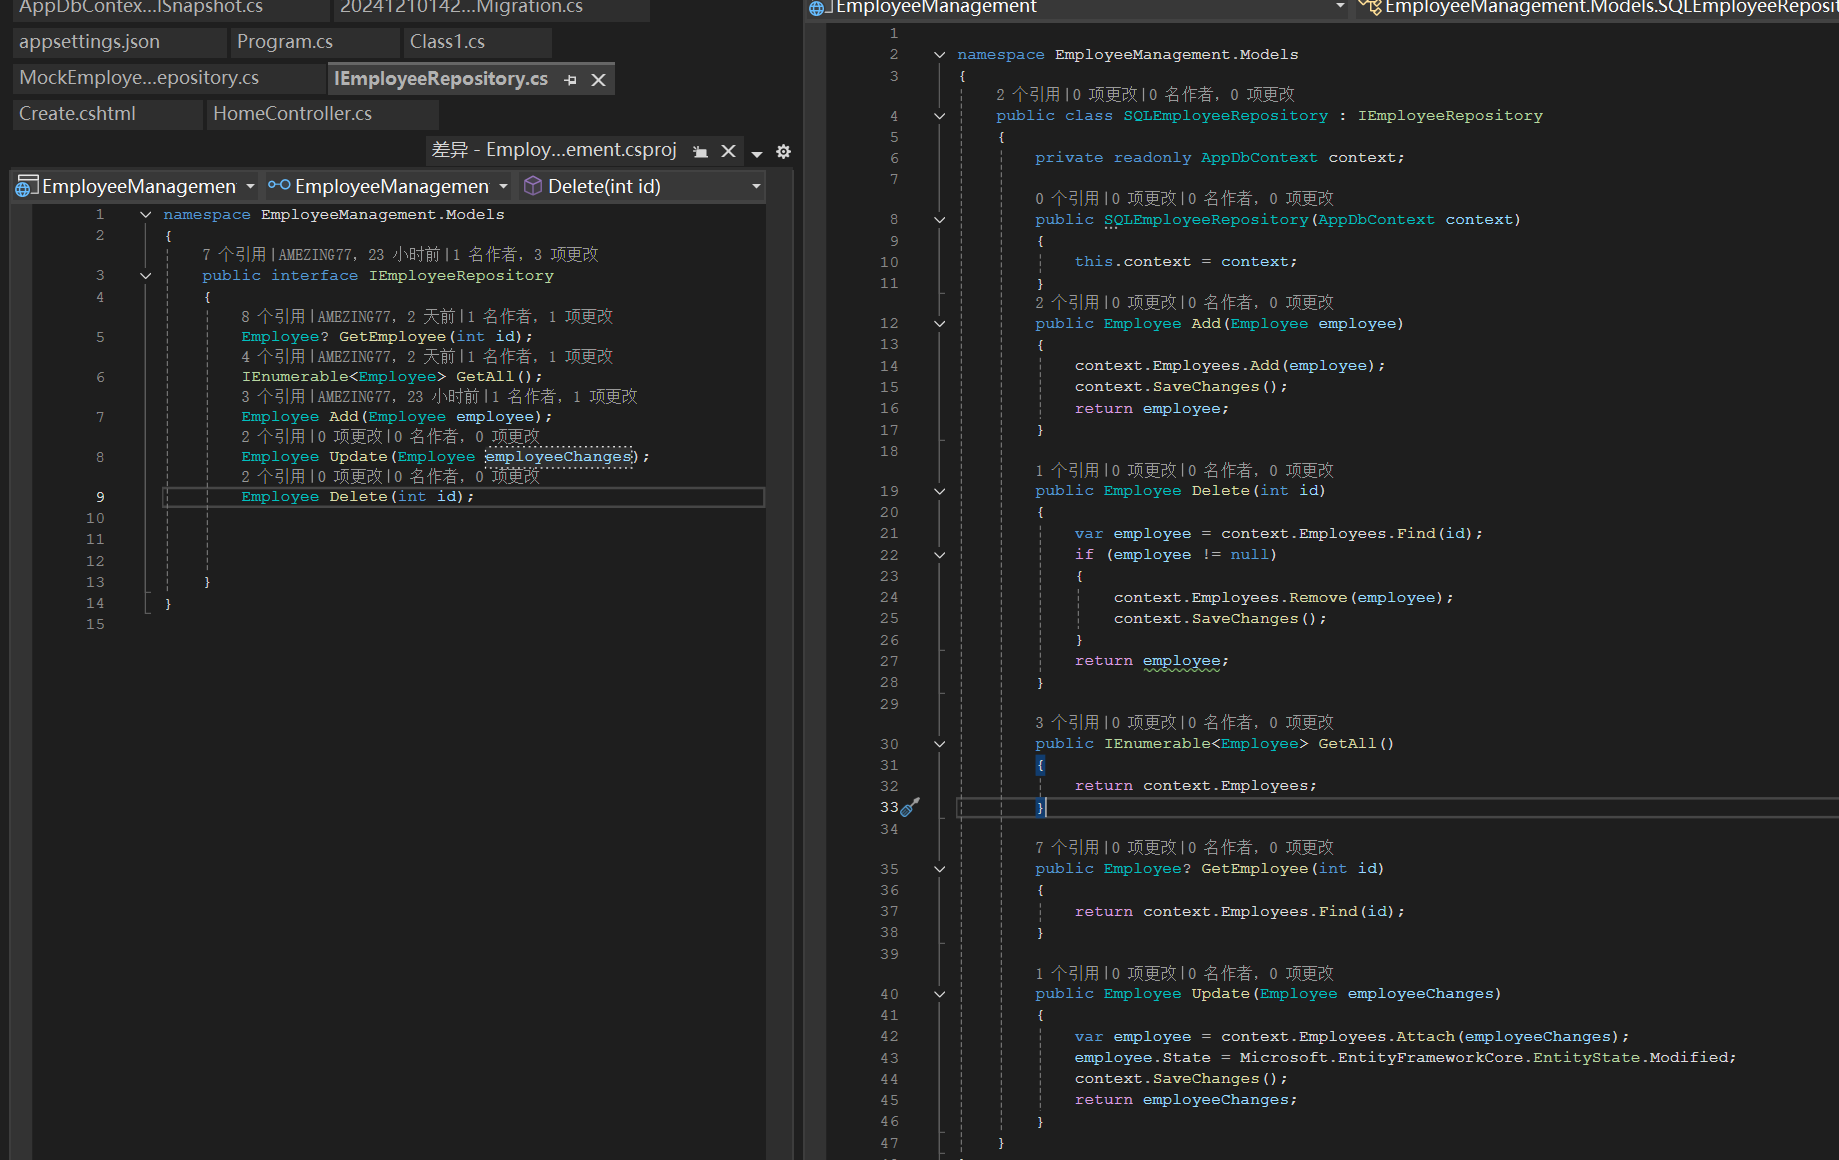Click the C# project icon in left navigation bar
The image size is (1839, 1160).
pos(27,186)
